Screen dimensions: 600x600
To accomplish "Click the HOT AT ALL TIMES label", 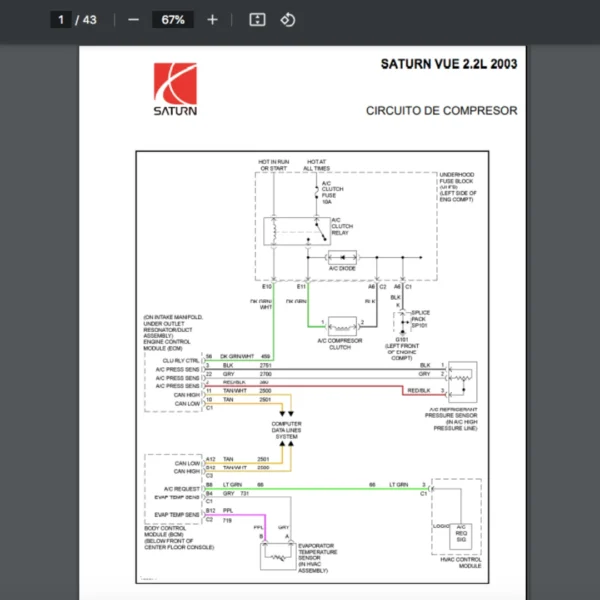I will (316, 165).
